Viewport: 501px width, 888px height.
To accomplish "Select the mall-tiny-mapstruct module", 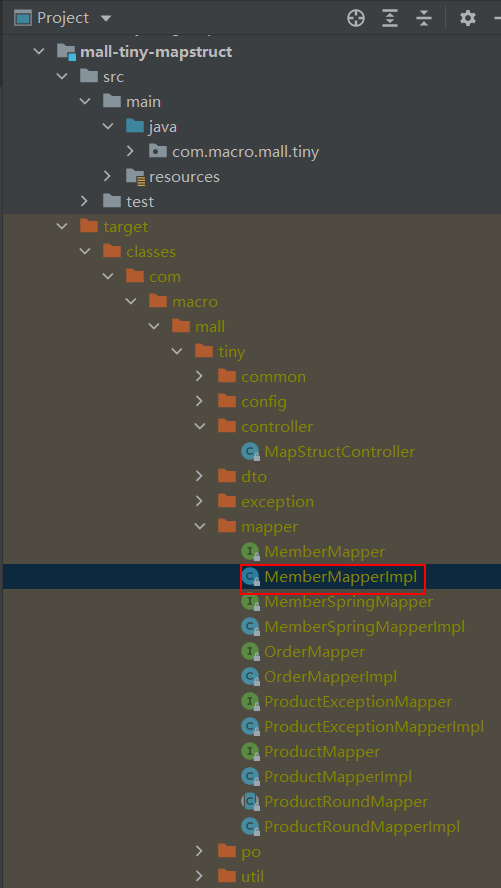I will [157, 52].
